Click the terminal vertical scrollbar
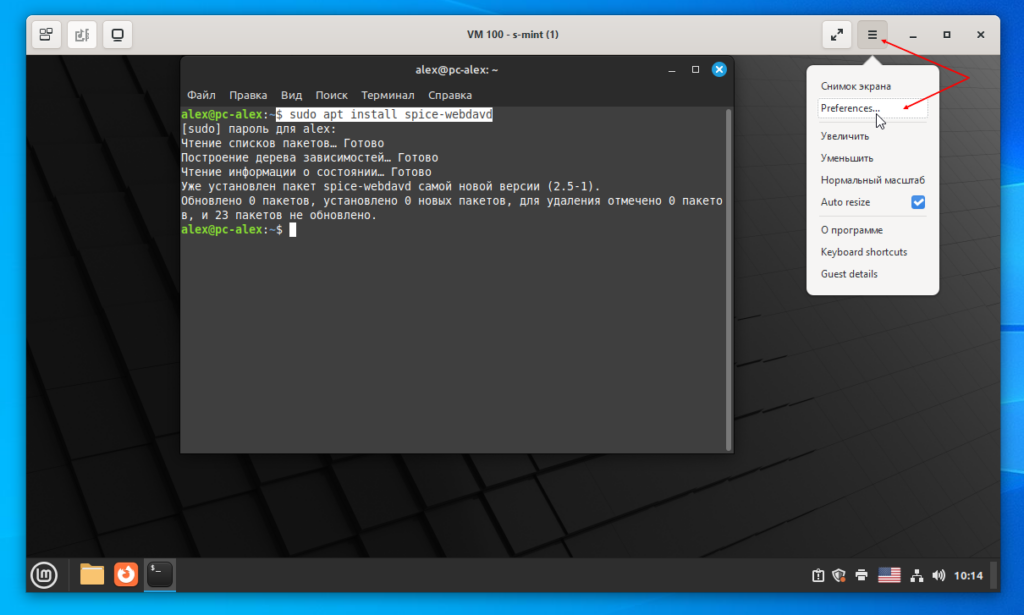This screenshot has height=615, width=1024. click(728, 279)
